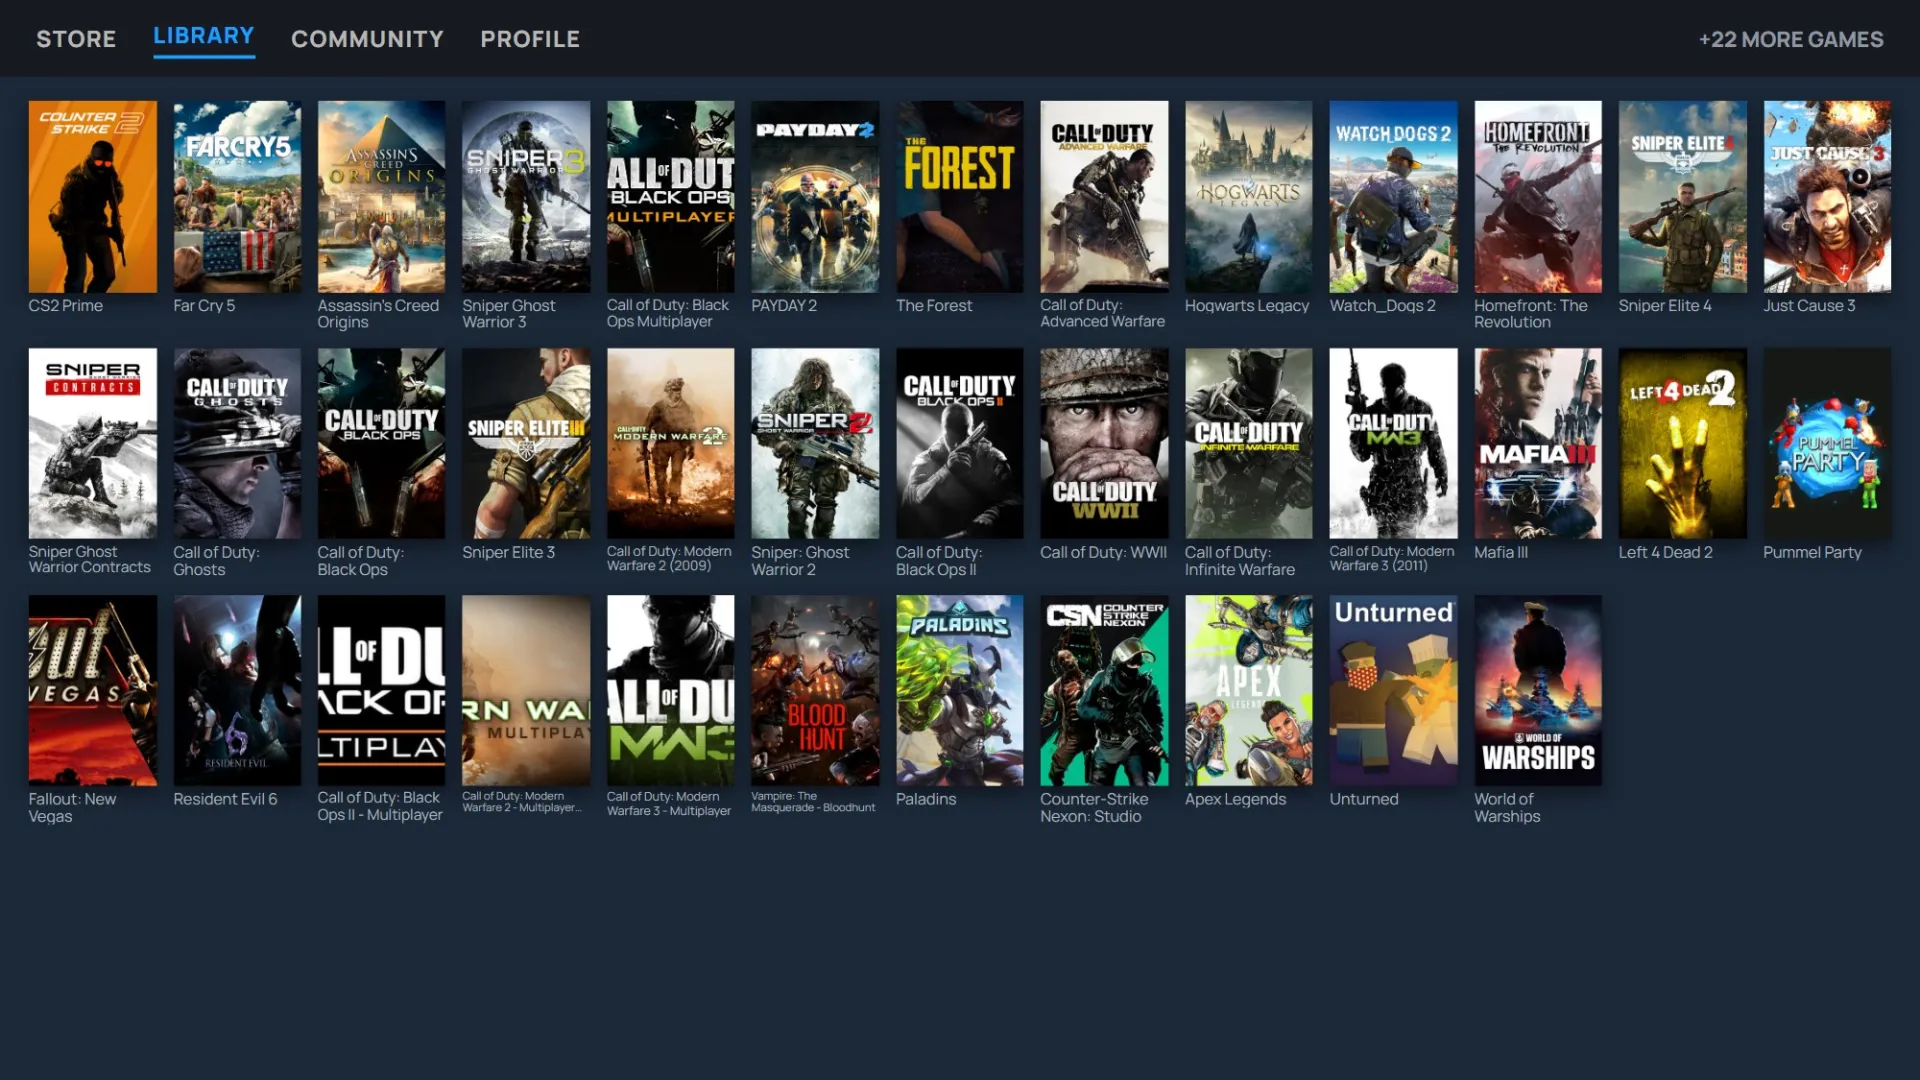Image resolution: width=1920 pixels, height=1080 pixels.
Task: Select the LIBRARY tab
Action: 204,36
